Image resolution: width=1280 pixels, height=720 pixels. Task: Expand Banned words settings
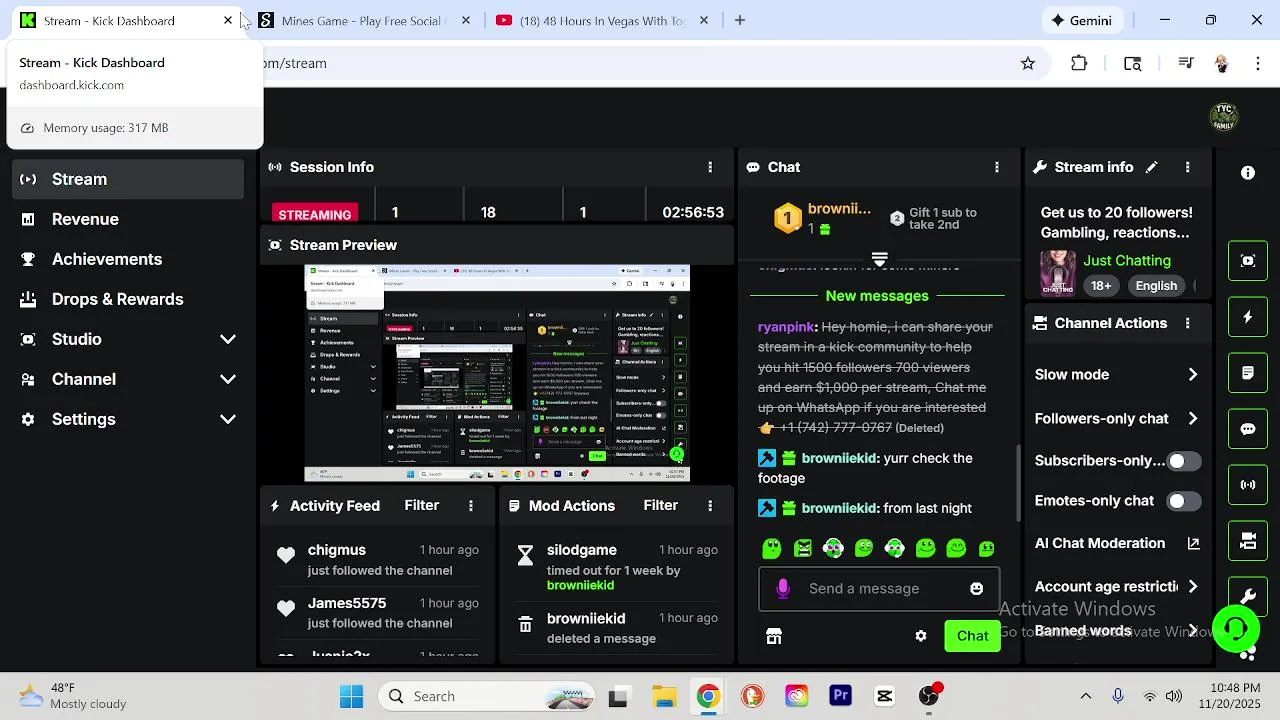[x=1192, y=631]
